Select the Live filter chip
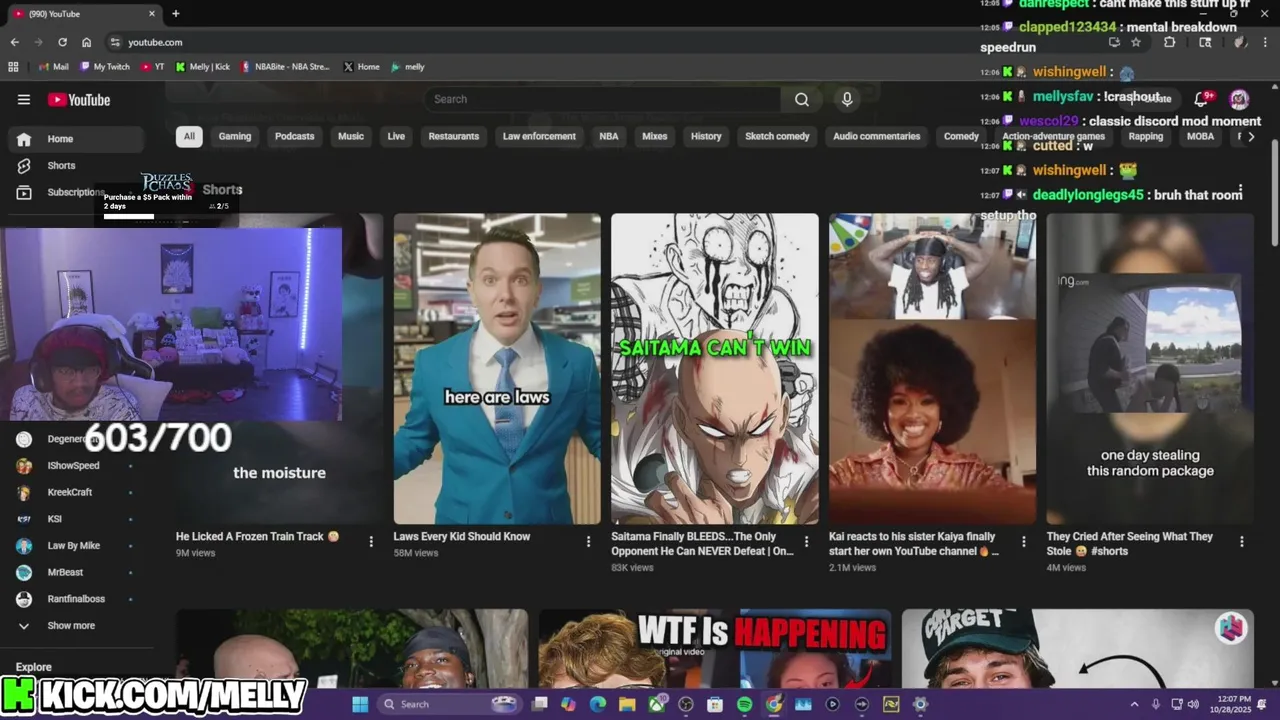The height and width of the screenshot is (720, 1280). pyautogui.click(x=396, y=136)
